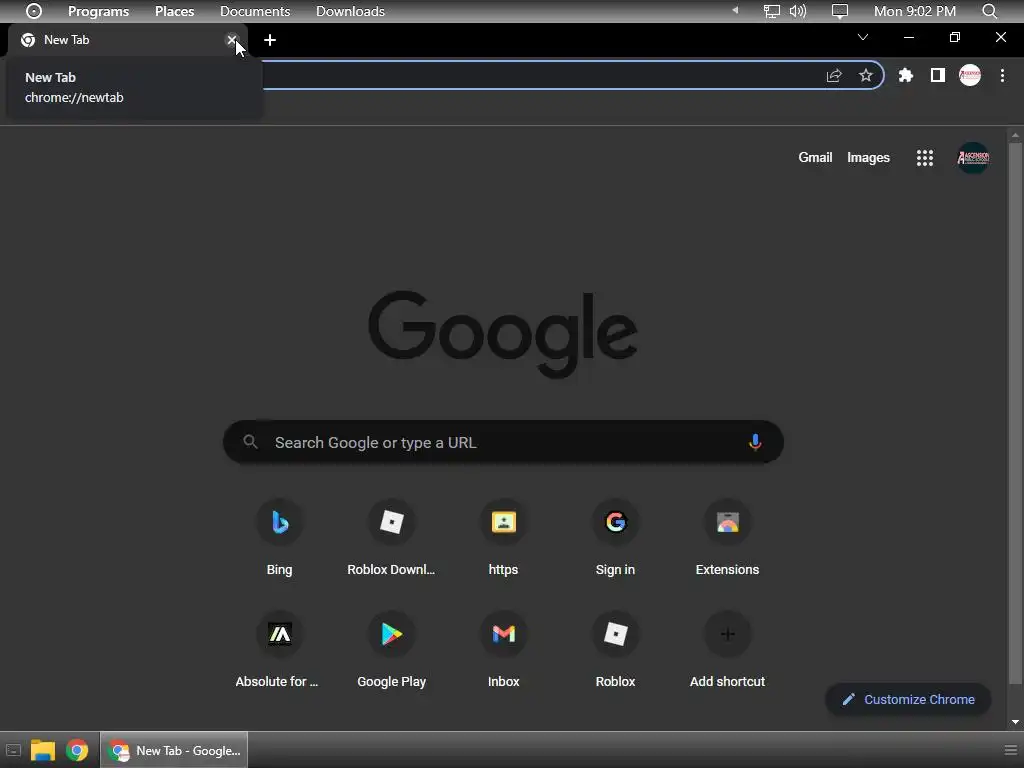
Task: Open the system search magnifier in the top panel
Action: [989, 11]
